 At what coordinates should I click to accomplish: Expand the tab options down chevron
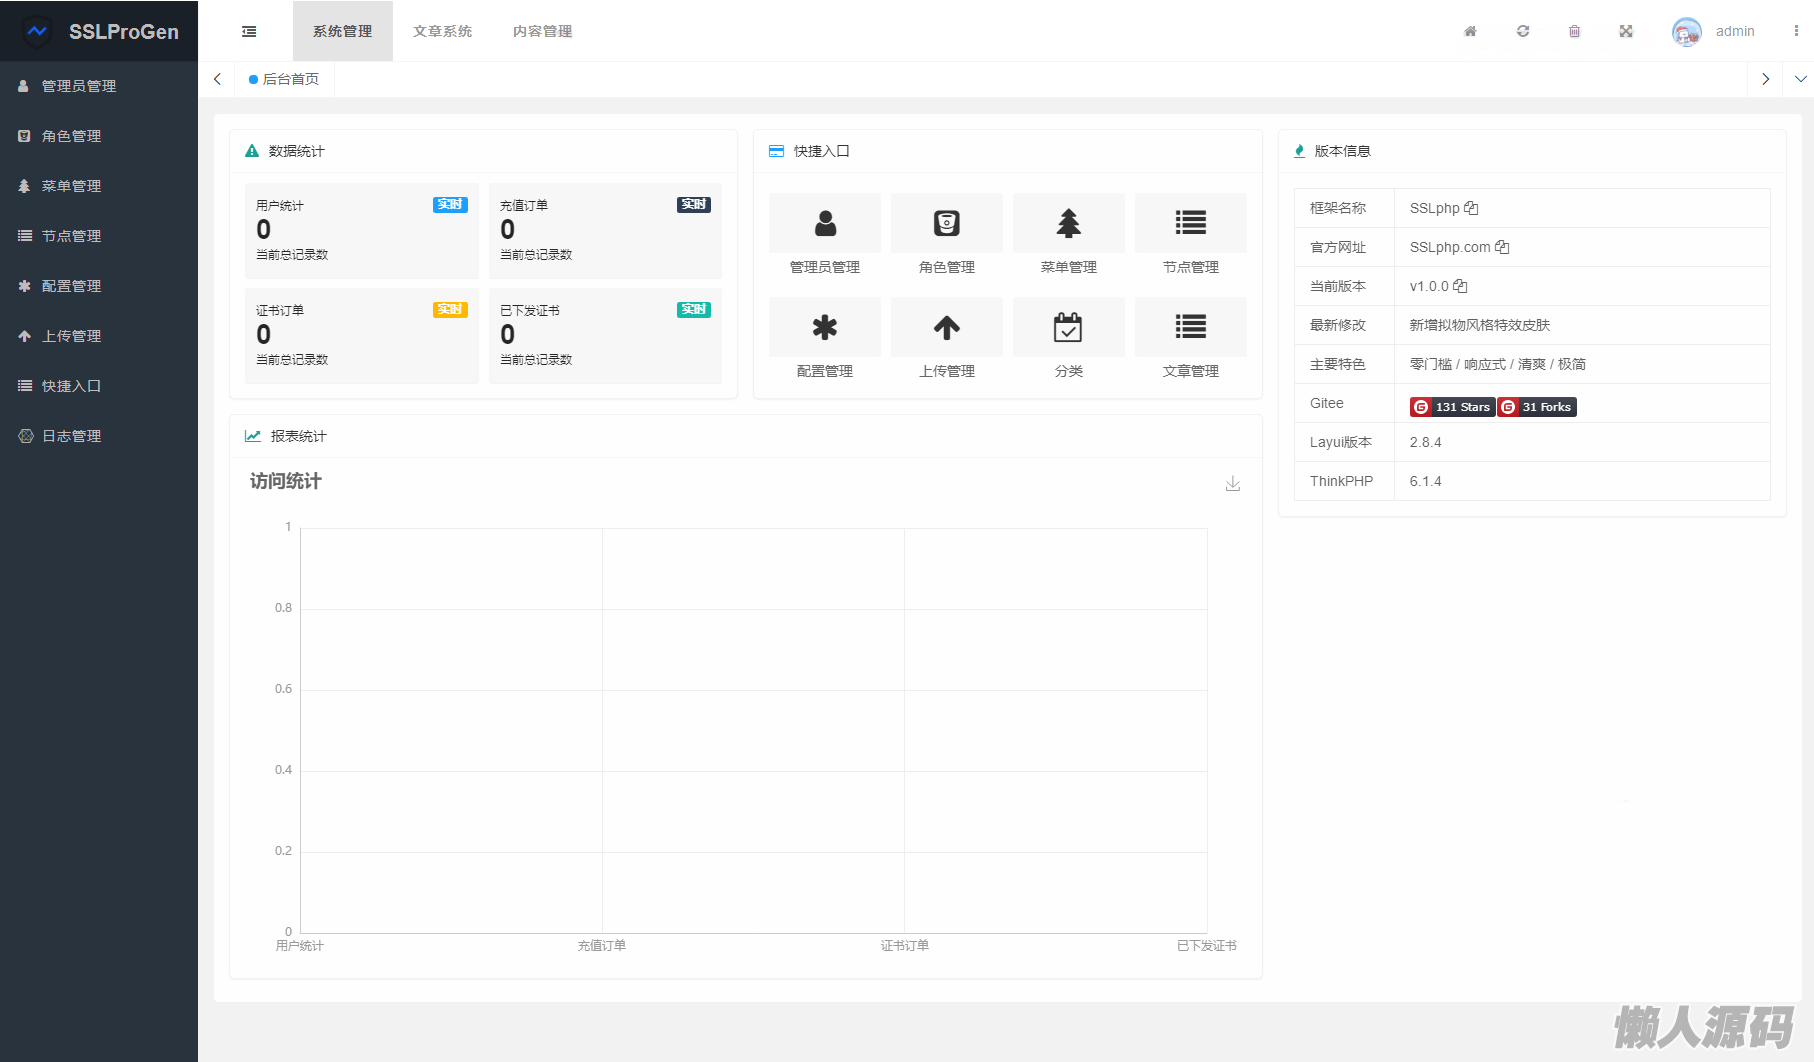coord(1800,79)
